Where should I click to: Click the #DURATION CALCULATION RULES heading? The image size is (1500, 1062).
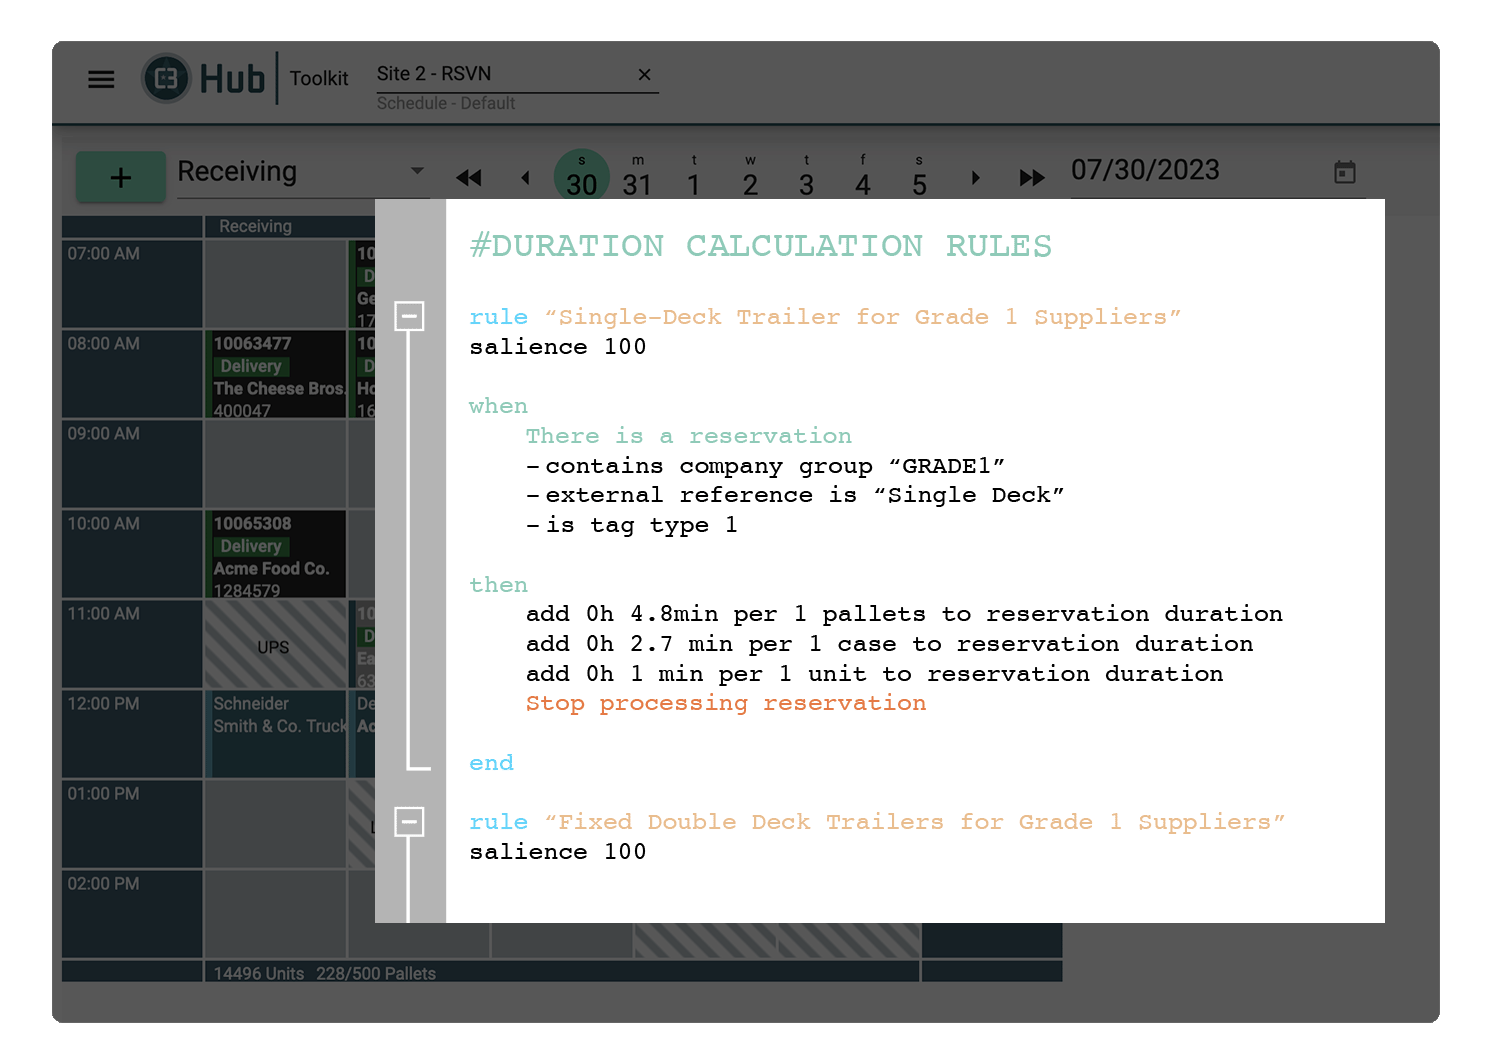click(x=761, y=245)
